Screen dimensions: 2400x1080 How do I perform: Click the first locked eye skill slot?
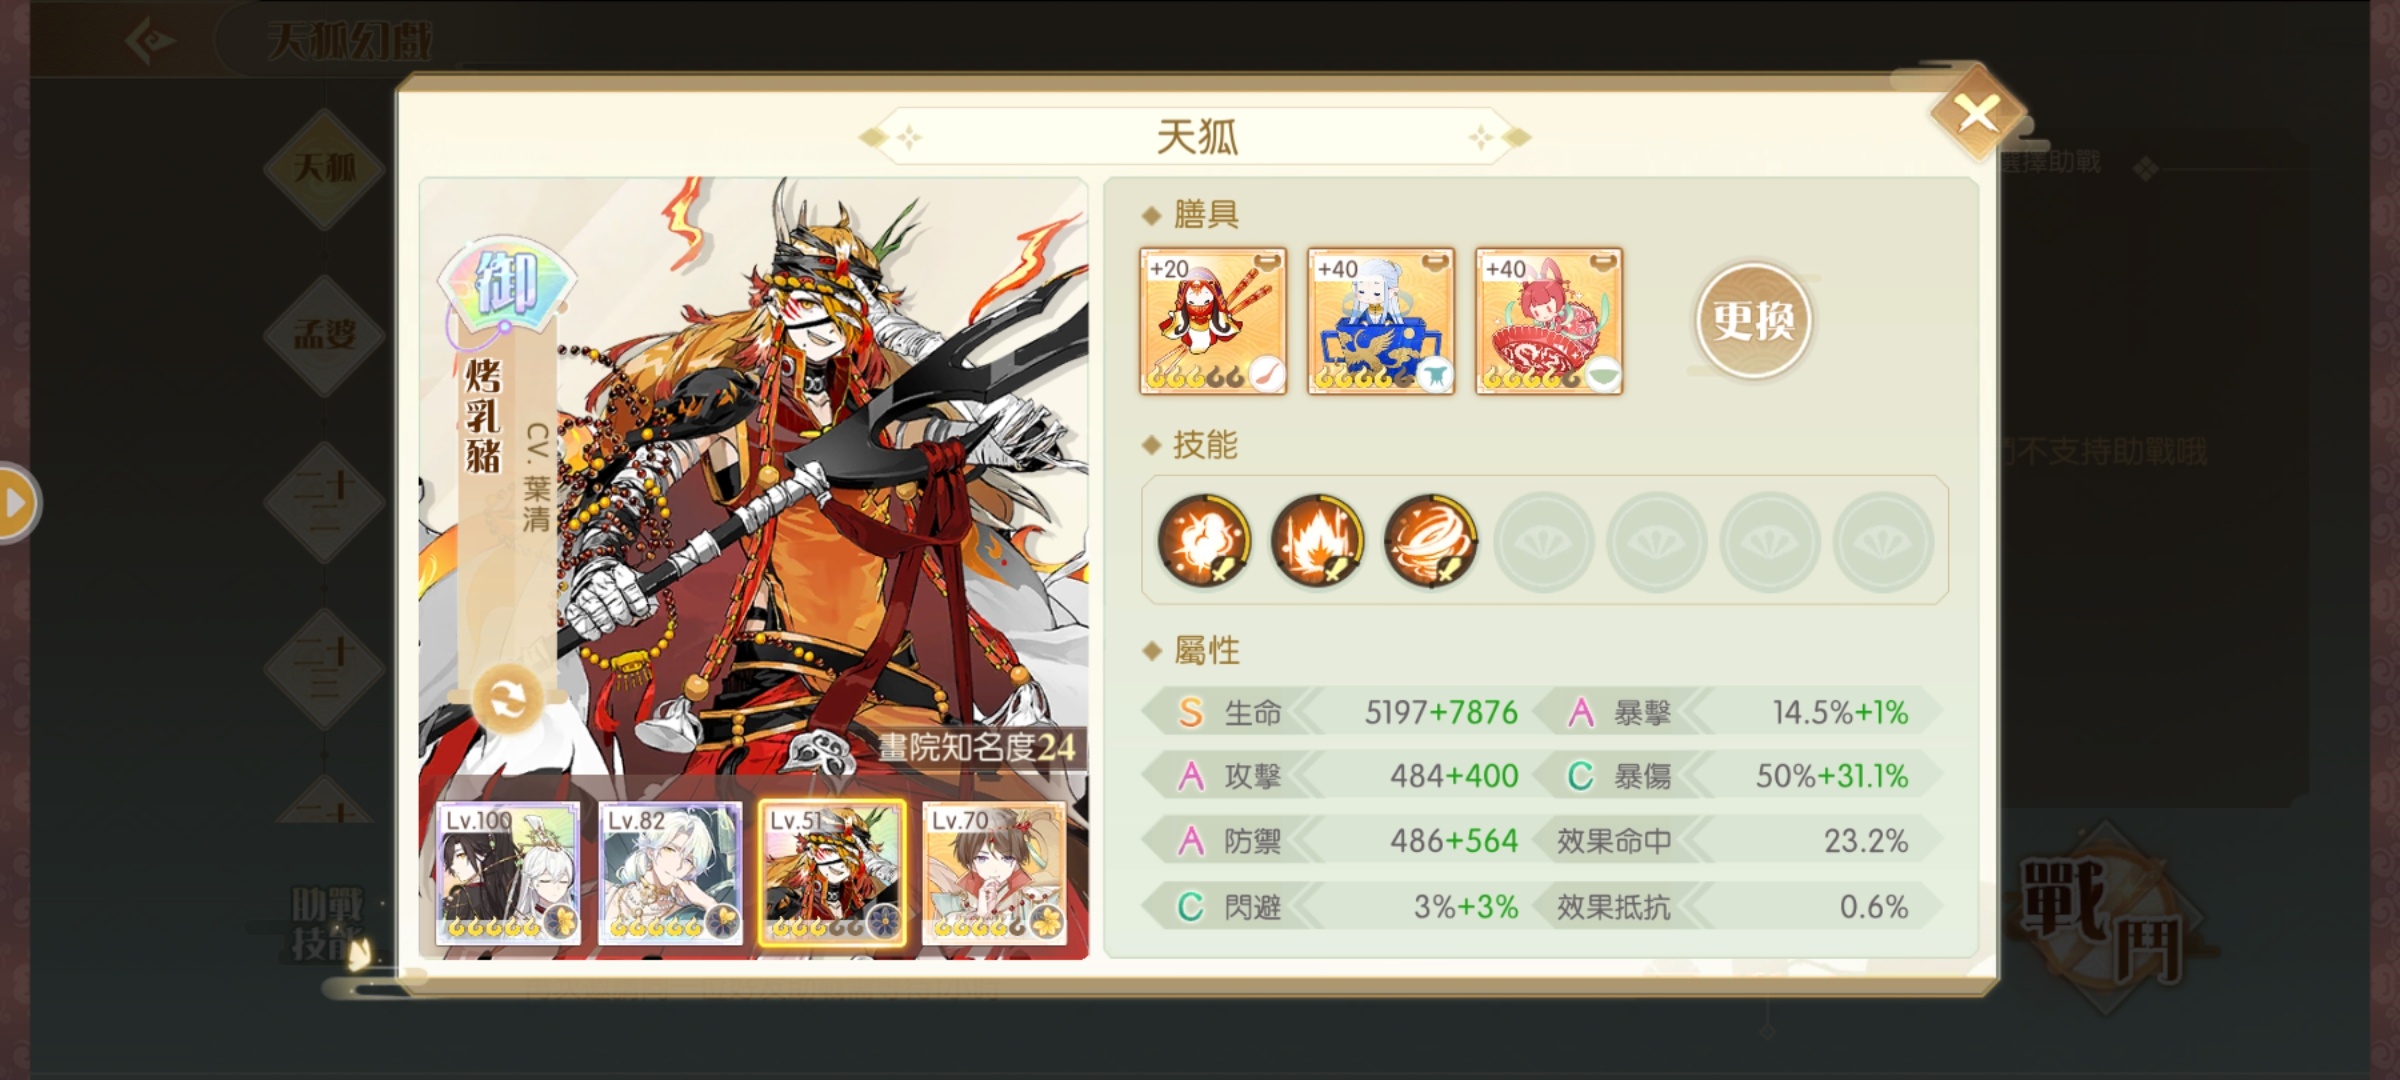pos(1544,541)
